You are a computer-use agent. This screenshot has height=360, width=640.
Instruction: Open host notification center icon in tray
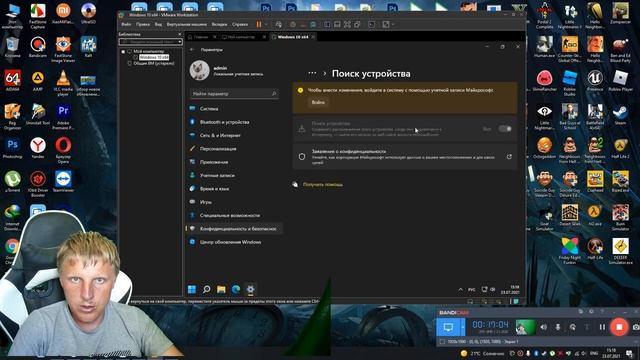[629, 353]
